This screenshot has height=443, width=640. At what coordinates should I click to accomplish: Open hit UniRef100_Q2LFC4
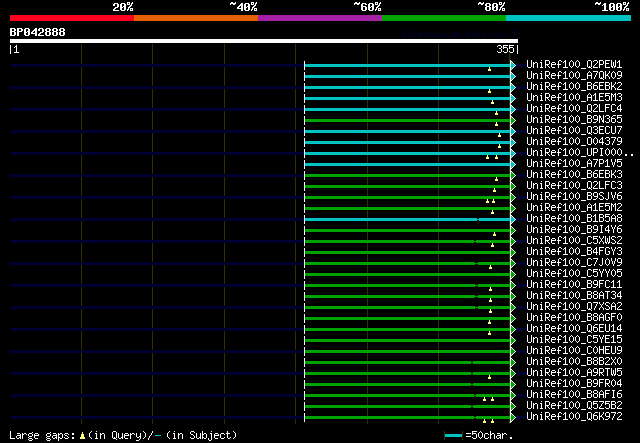point(574,109)
